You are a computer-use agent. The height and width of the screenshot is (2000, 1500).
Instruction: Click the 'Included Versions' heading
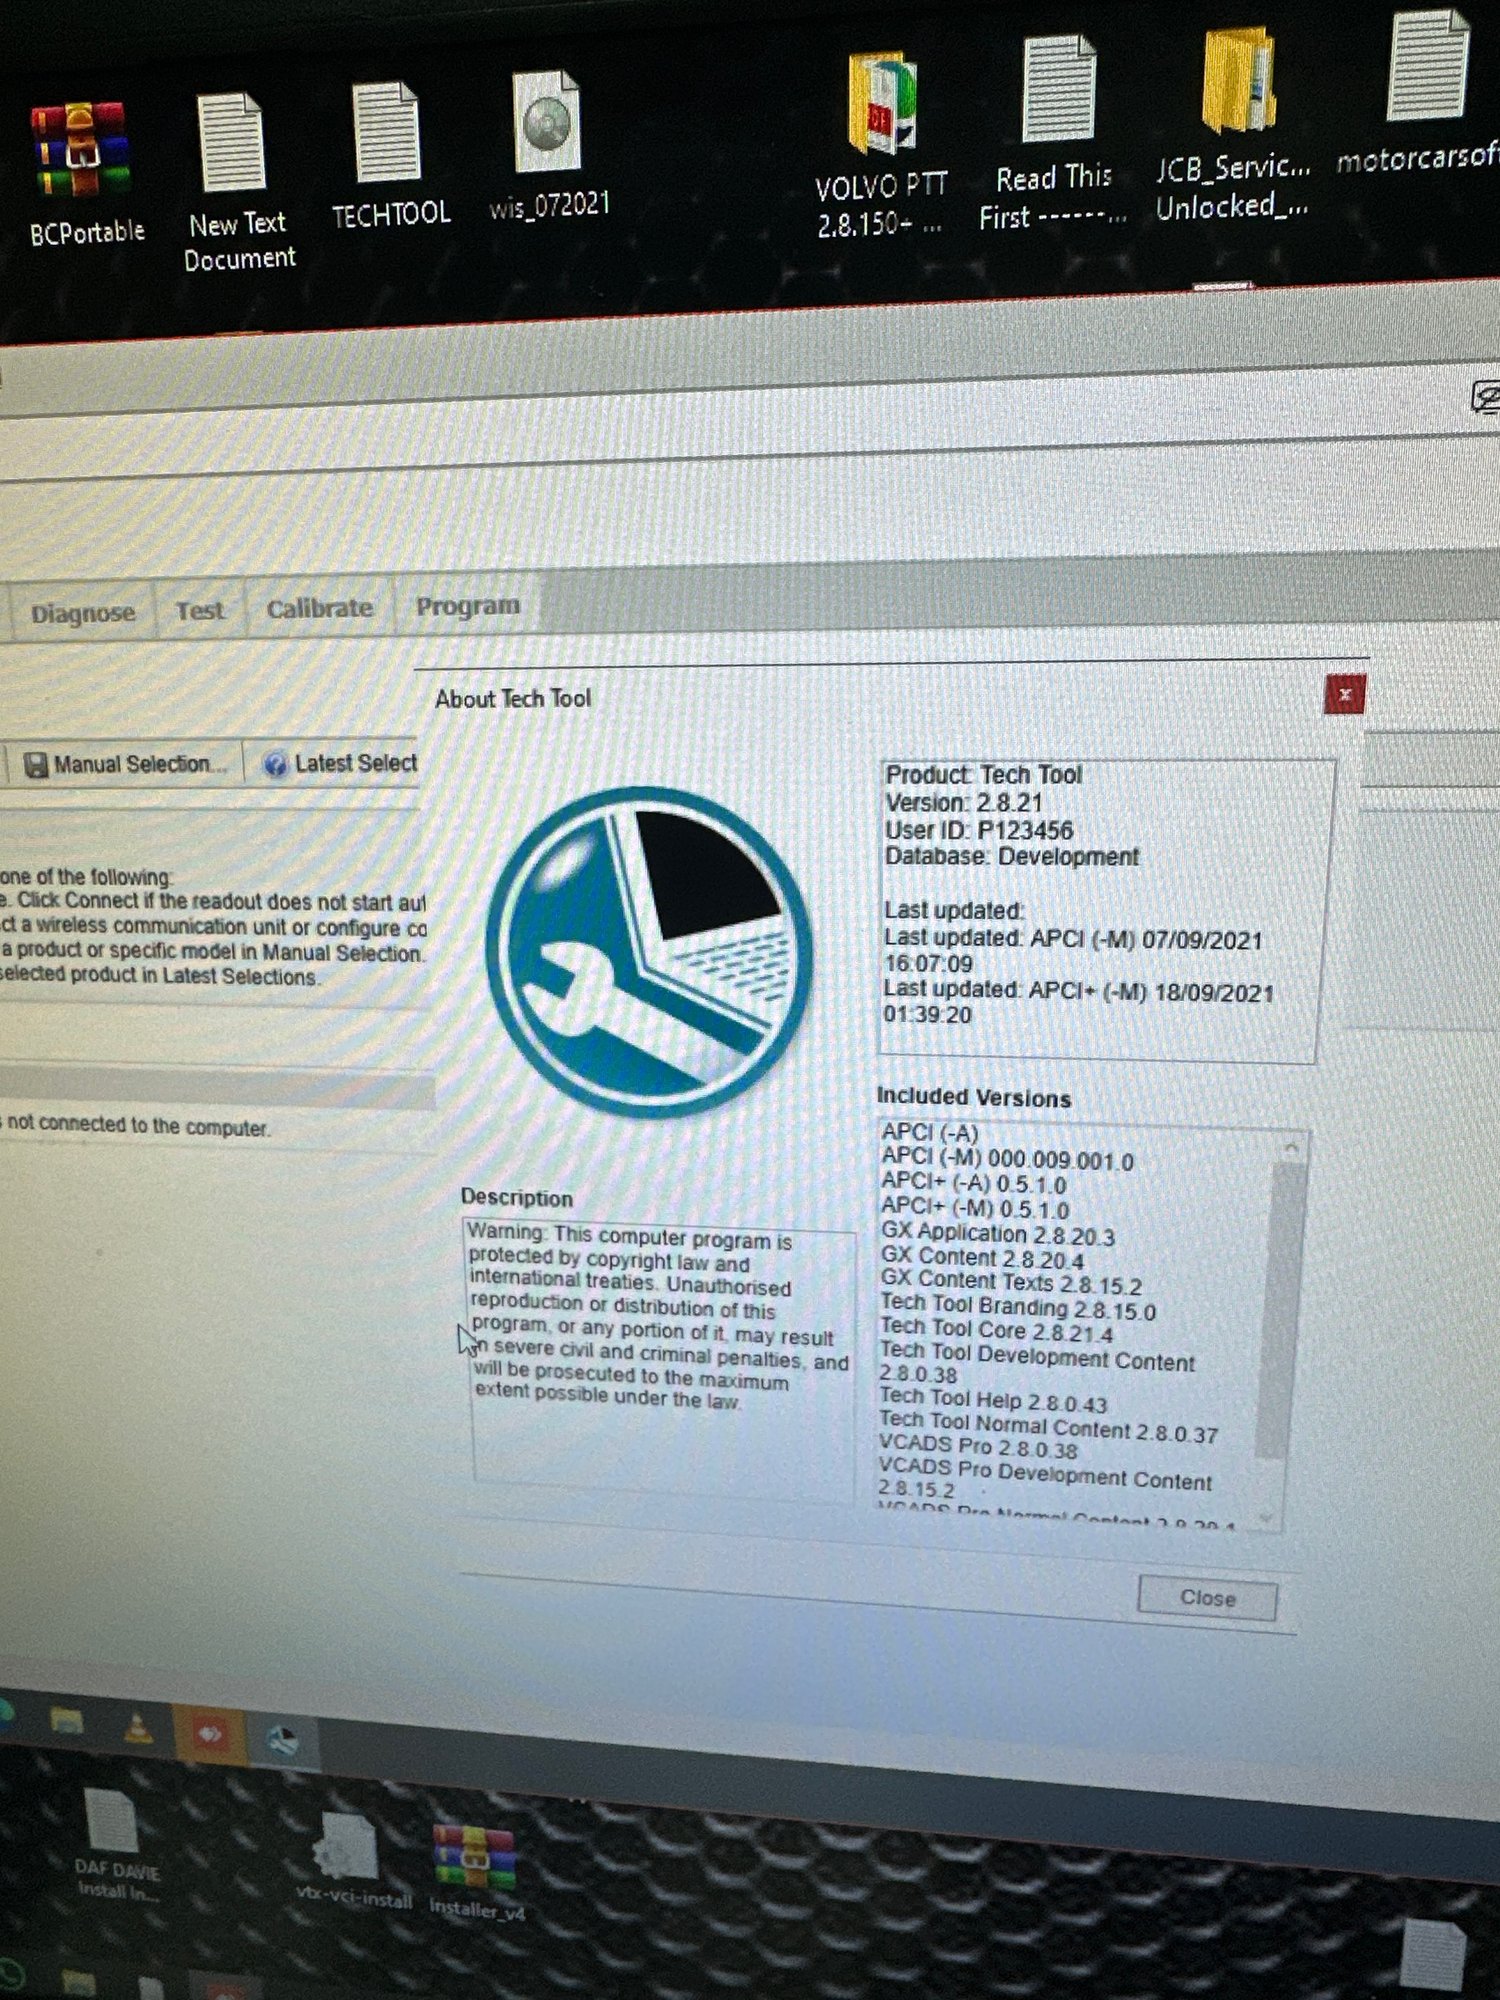[974, 1097]
